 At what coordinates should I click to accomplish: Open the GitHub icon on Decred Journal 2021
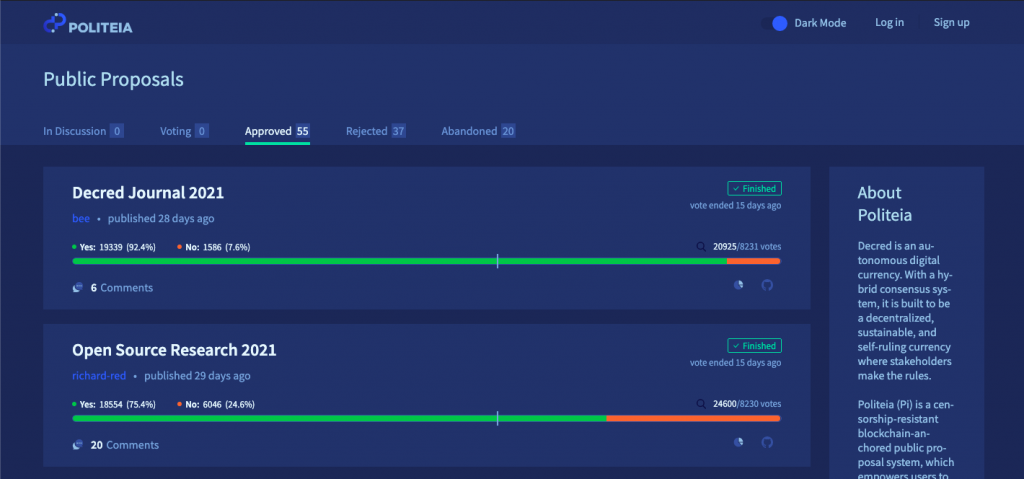point(767,285)
